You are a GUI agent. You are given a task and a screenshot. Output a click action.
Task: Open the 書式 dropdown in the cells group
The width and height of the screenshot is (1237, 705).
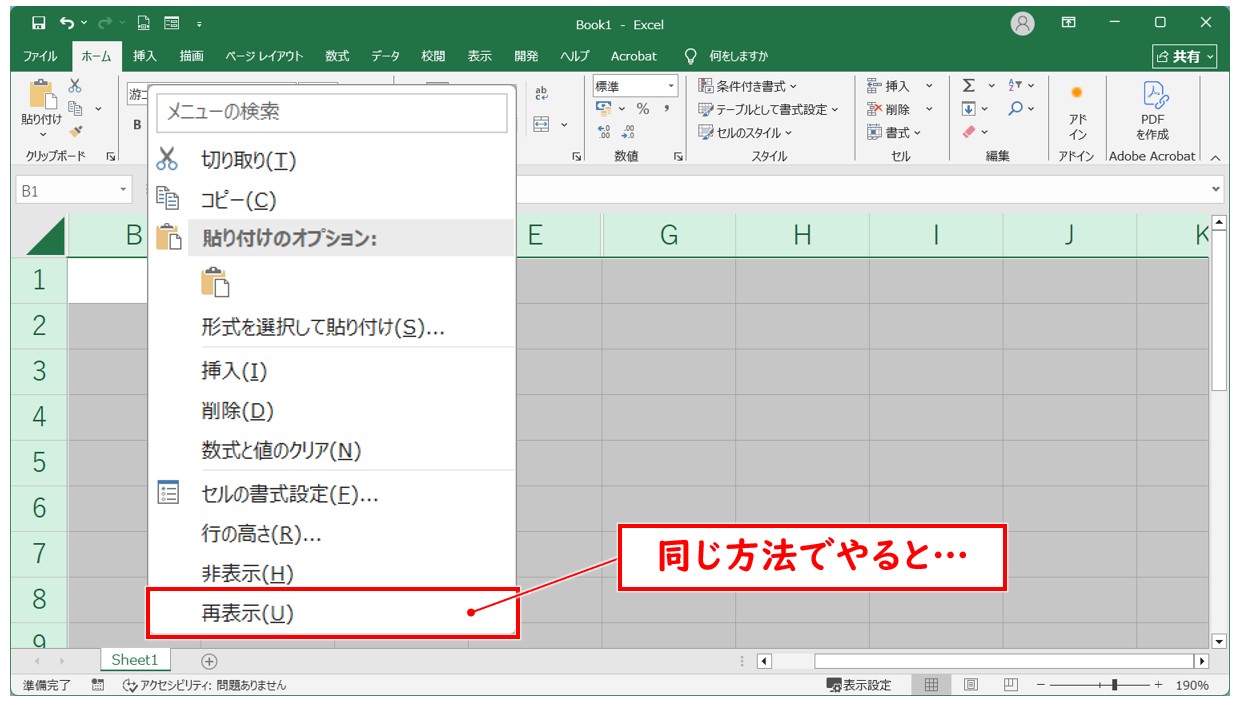pyautogui.click(x=894, y=132)
